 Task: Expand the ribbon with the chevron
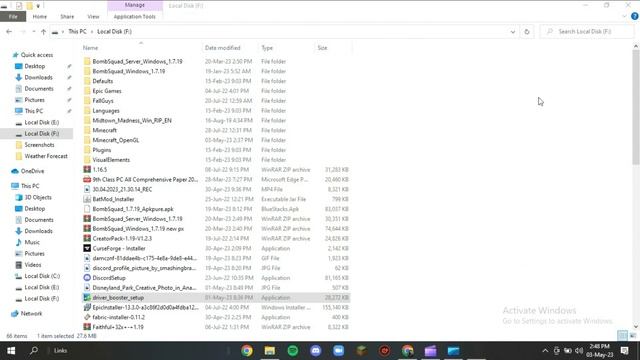(x=624, y=16)
